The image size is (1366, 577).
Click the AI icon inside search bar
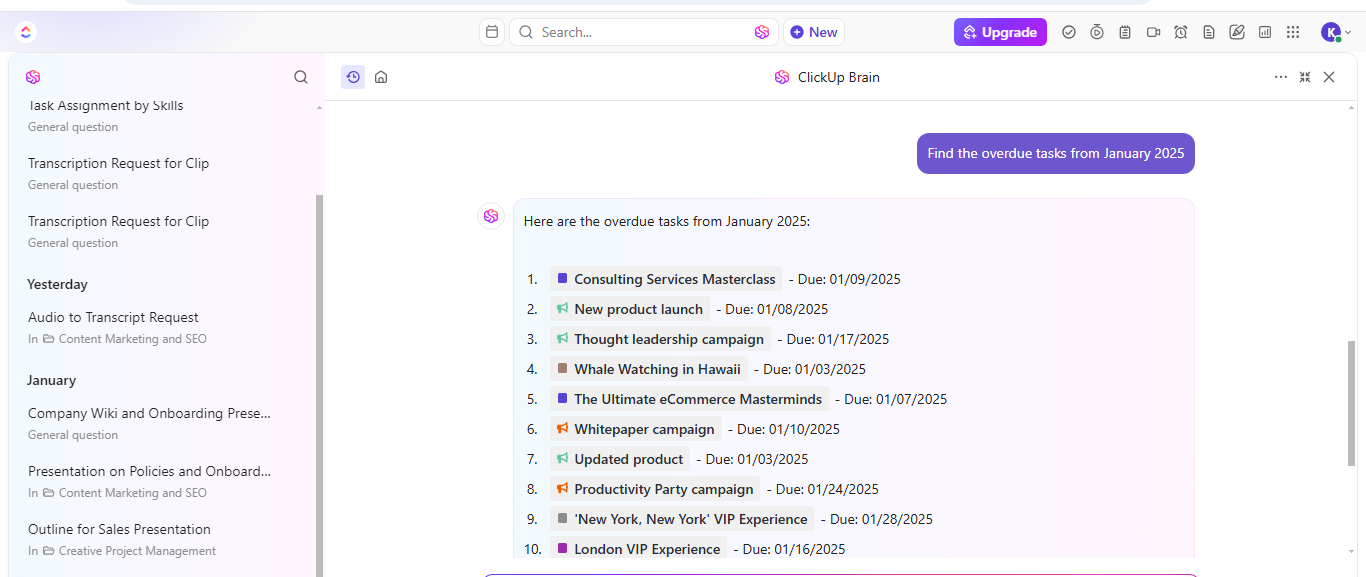762,32
